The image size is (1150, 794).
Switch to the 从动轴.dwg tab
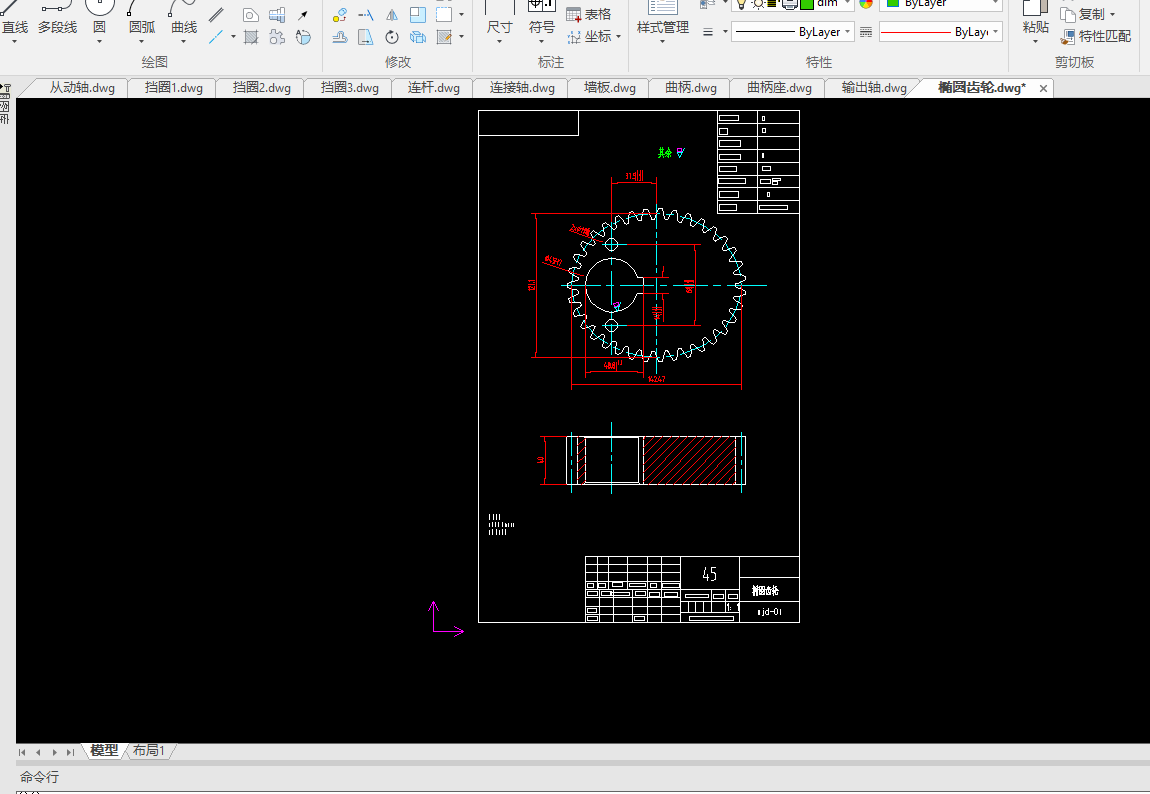pyautogui.click(x=82, y=88)
